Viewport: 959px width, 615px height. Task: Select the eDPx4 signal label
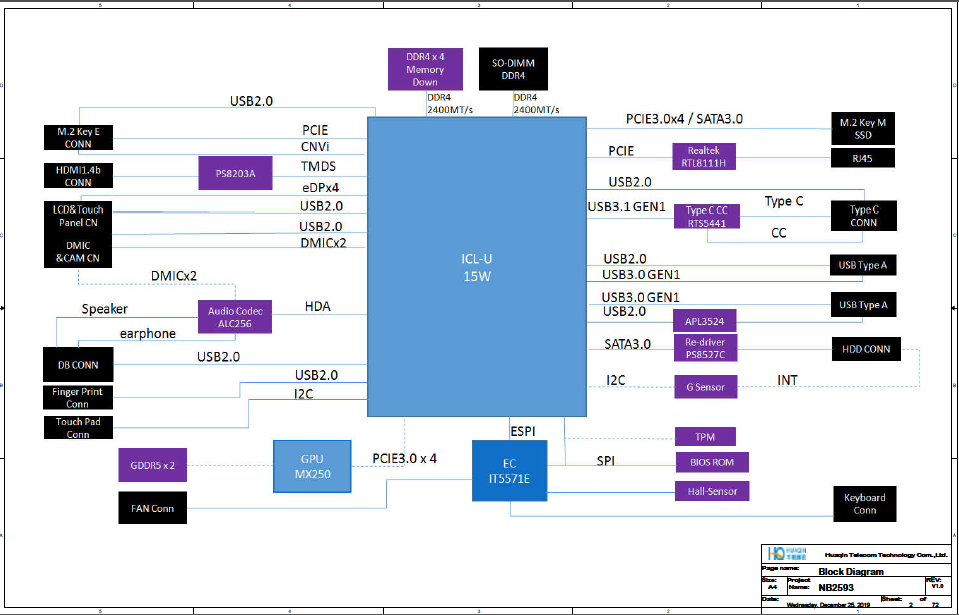(x=320, y=188)
